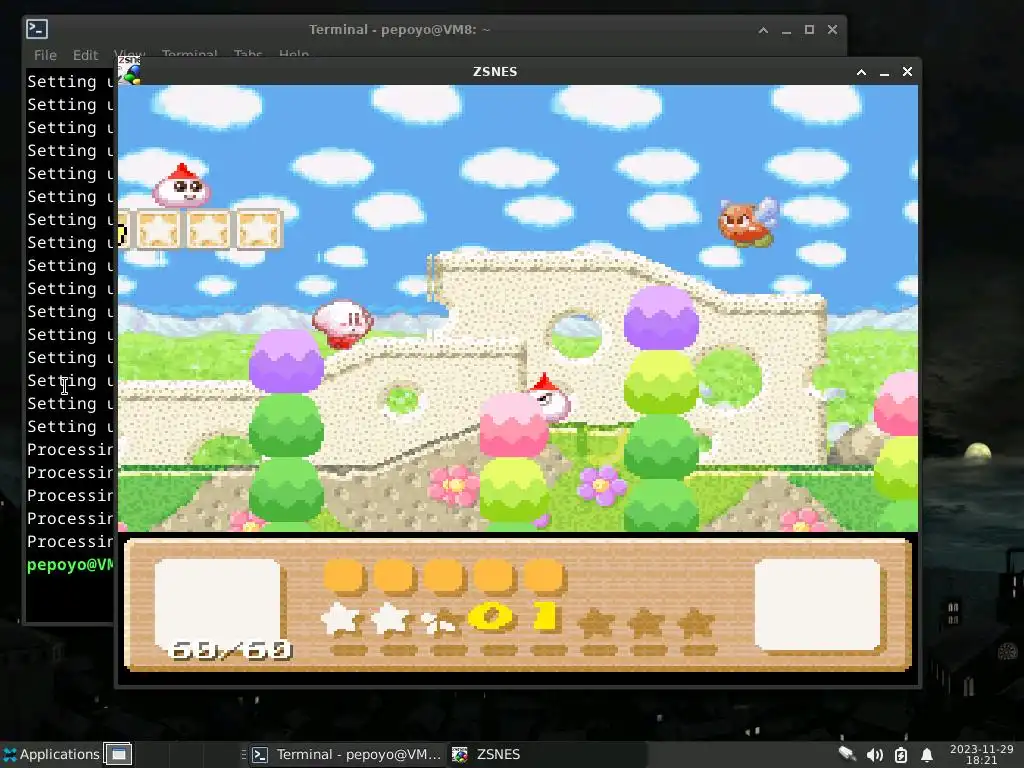Close the ZSNES window
This screenshot has height=768, width=1024.
(x=907, y=72)
